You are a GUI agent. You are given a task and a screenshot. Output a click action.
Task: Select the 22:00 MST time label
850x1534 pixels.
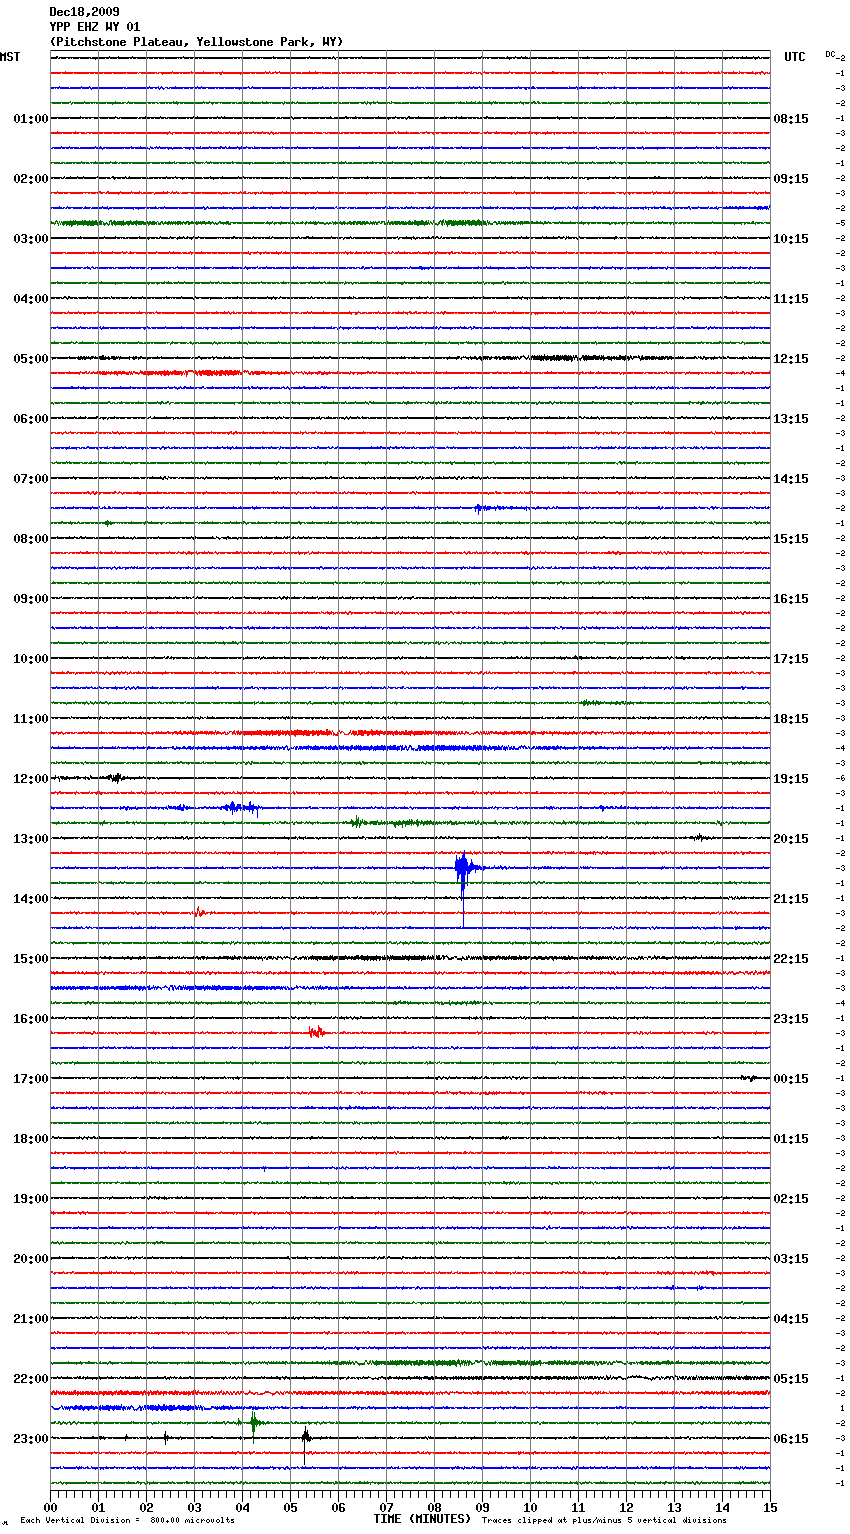click(31, 1379)
